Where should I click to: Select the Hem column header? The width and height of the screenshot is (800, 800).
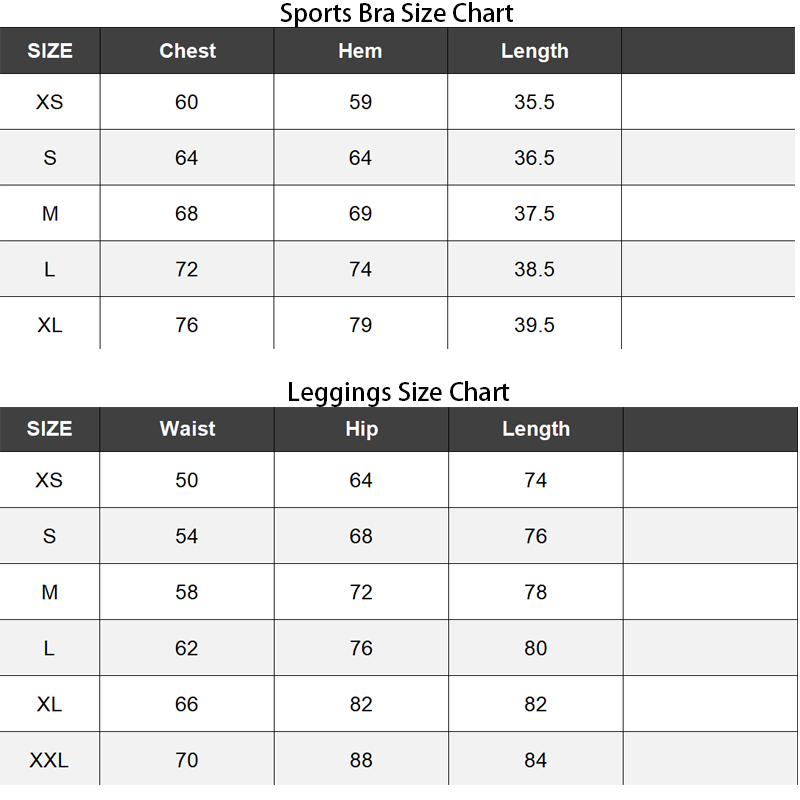pos(360,51)
